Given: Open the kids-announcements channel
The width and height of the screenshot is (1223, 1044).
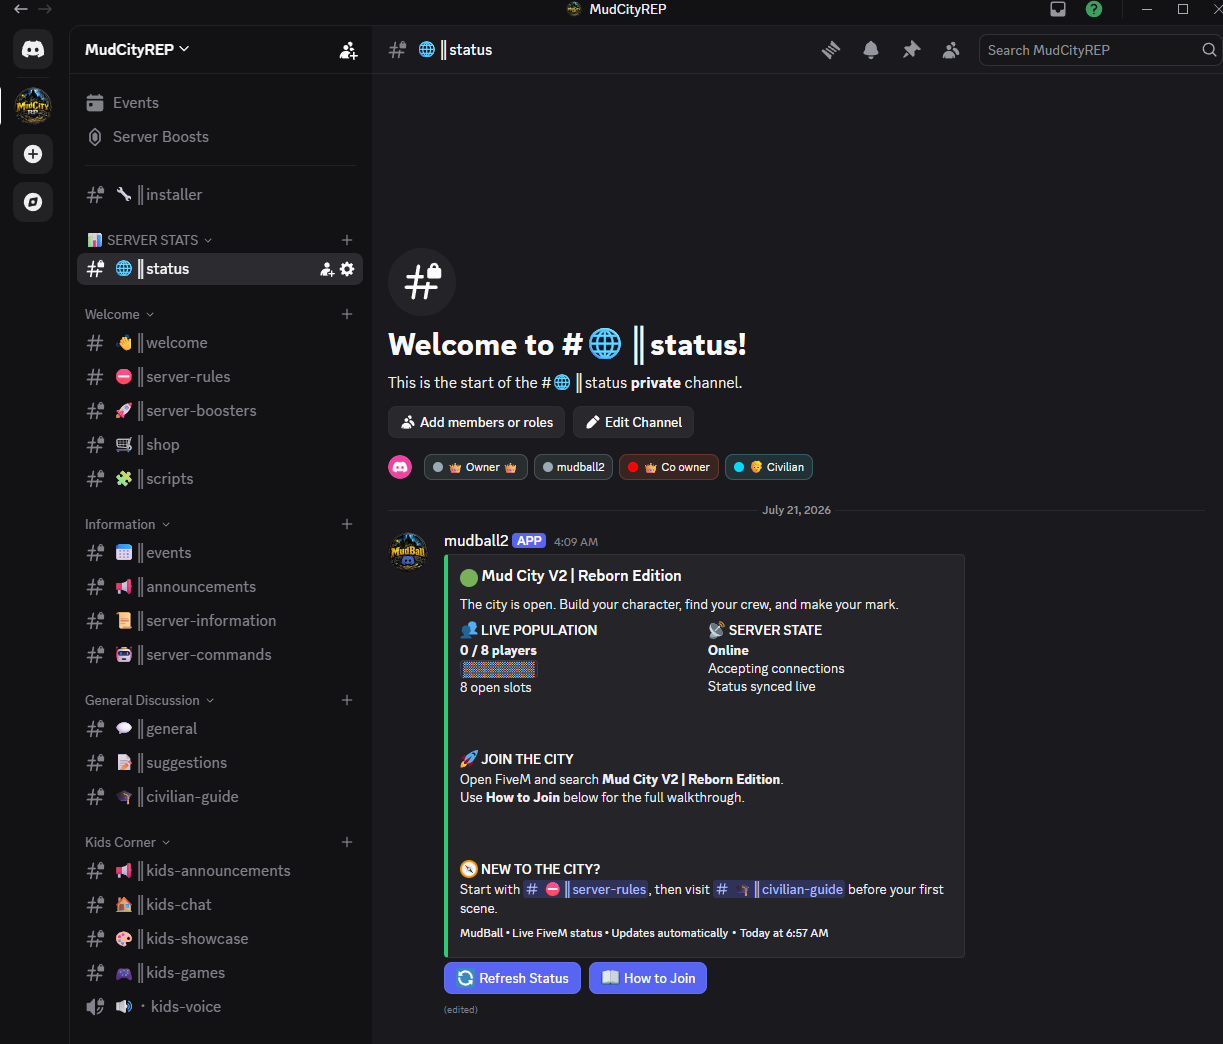Looking at the screenshot, I should pos(220,871).
